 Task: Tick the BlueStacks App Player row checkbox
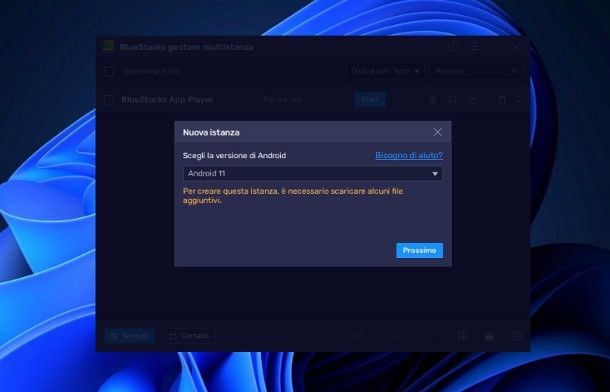[109, 100]
